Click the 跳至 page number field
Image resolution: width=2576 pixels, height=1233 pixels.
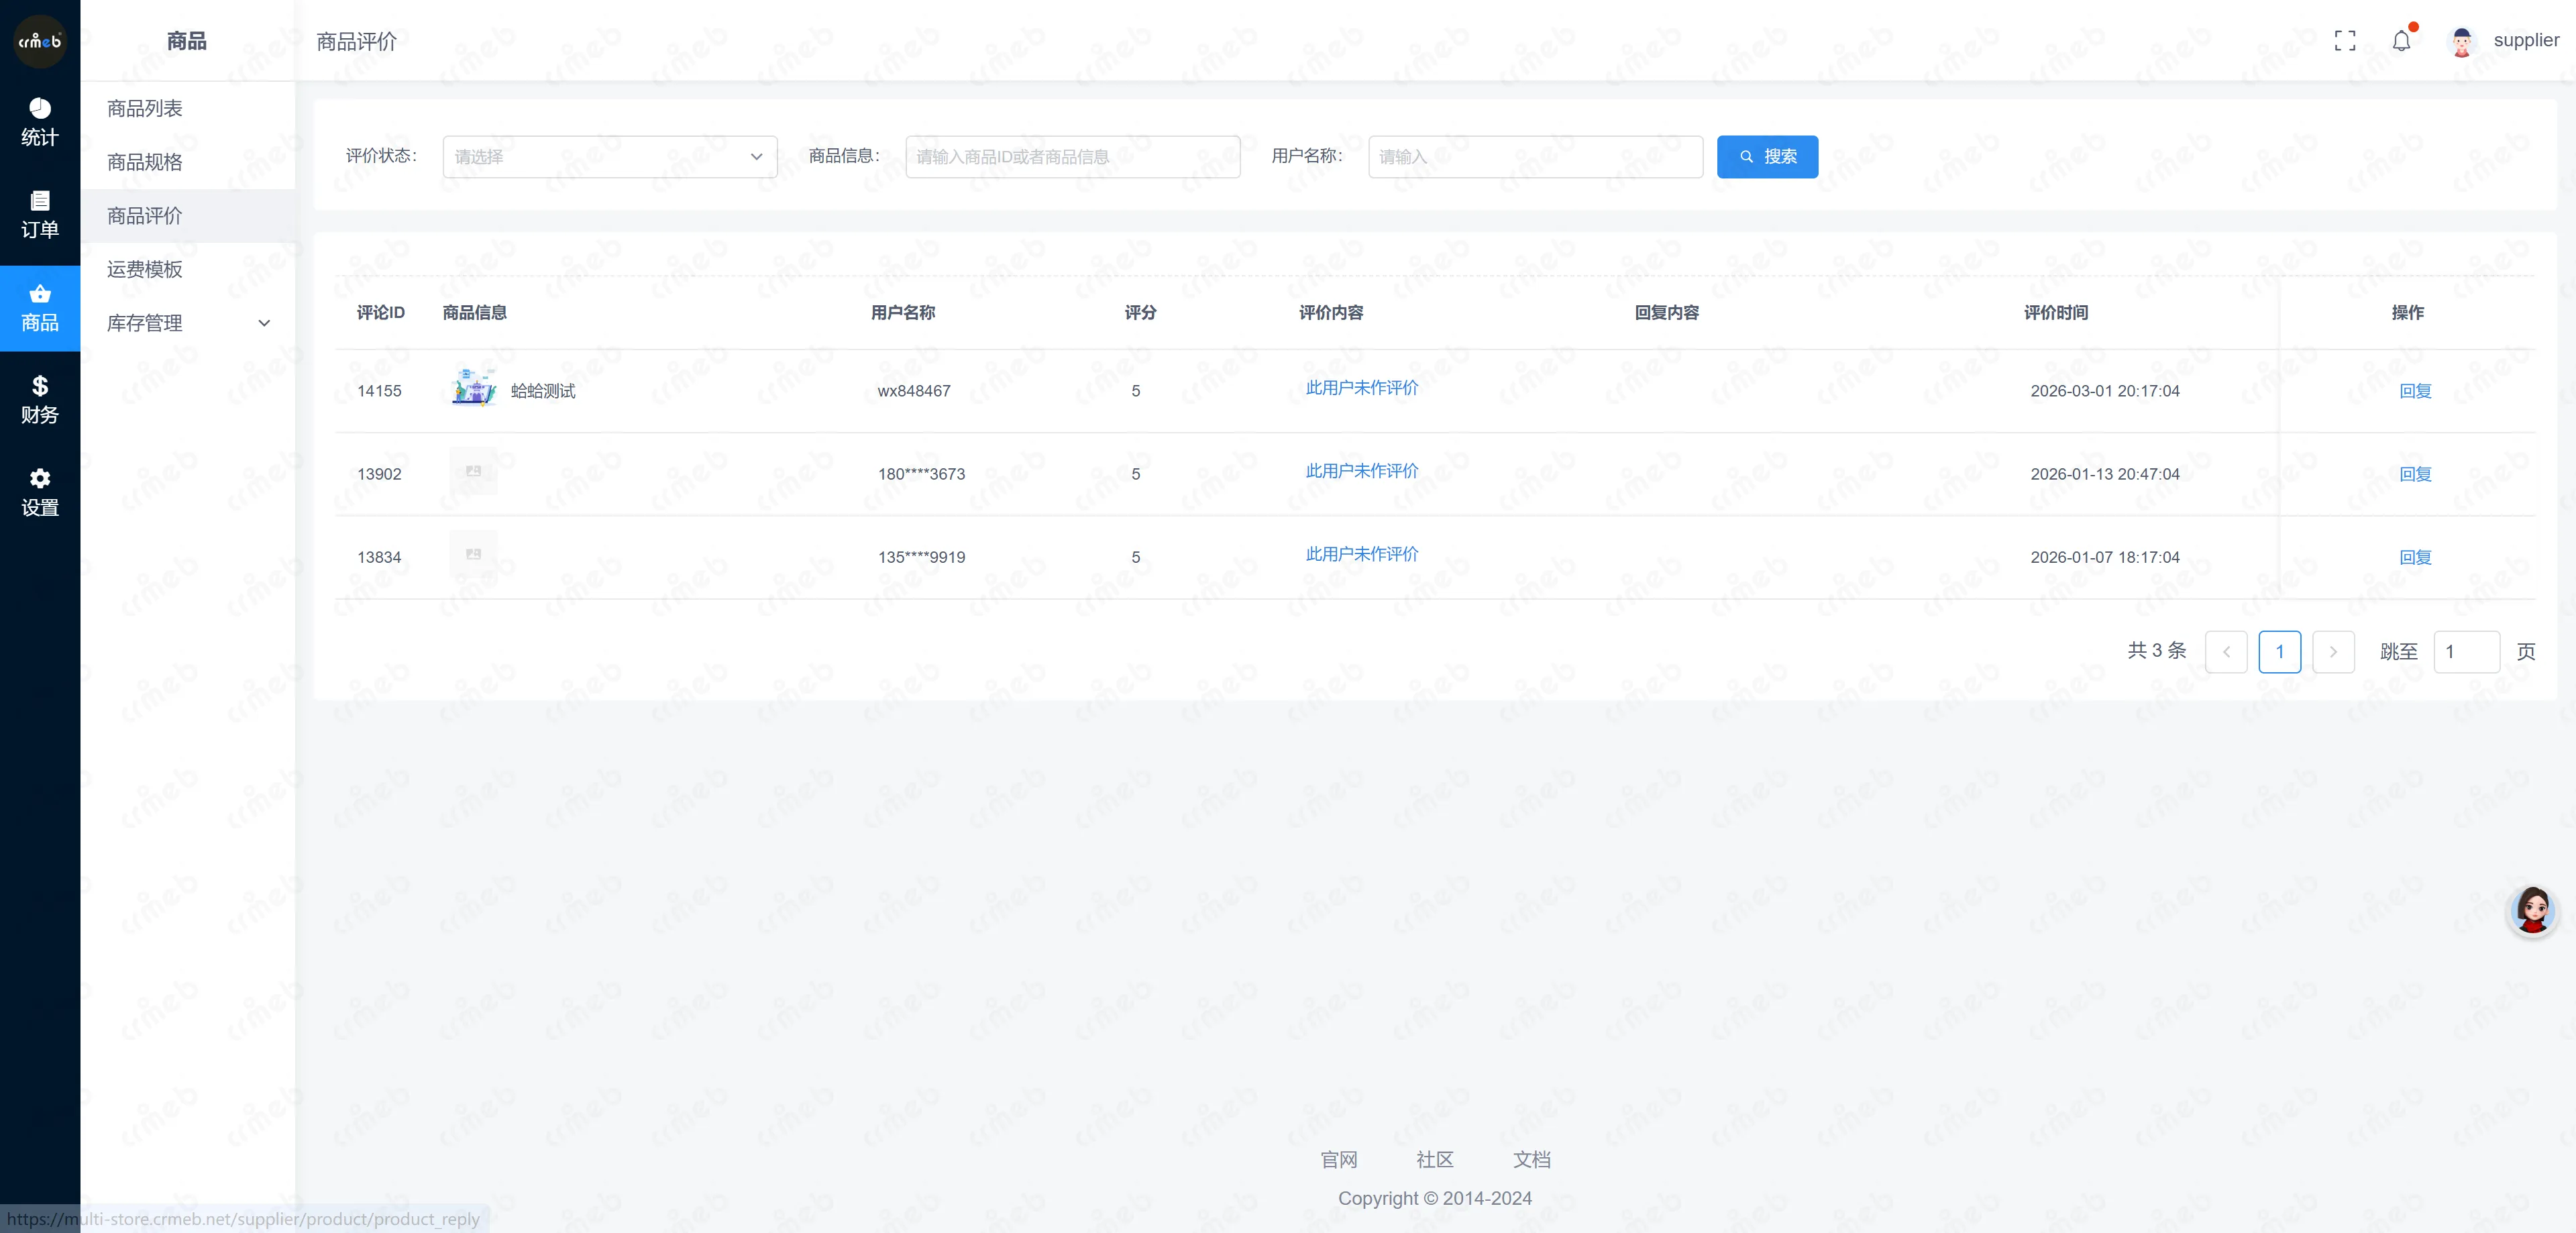point(2467,652)
